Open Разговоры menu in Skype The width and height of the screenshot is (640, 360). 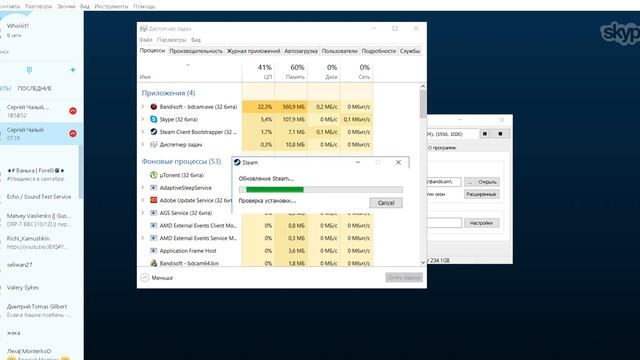pos(38,7)
